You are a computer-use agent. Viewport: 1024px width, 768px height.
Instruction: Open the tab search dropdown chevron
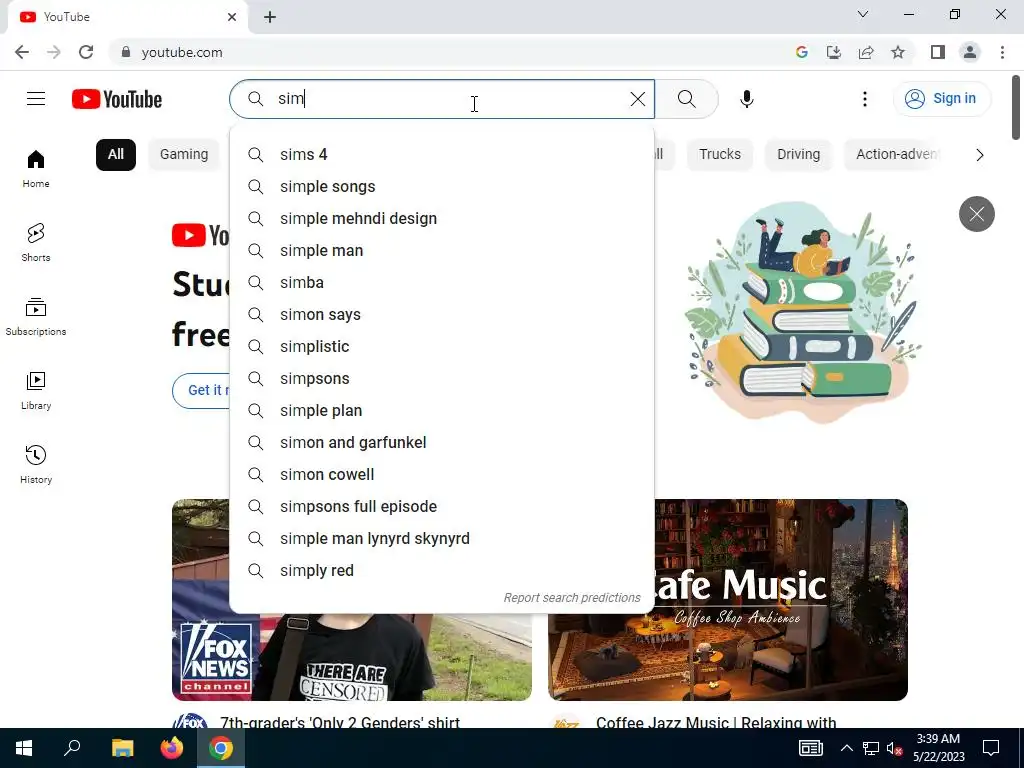[863, 14]
